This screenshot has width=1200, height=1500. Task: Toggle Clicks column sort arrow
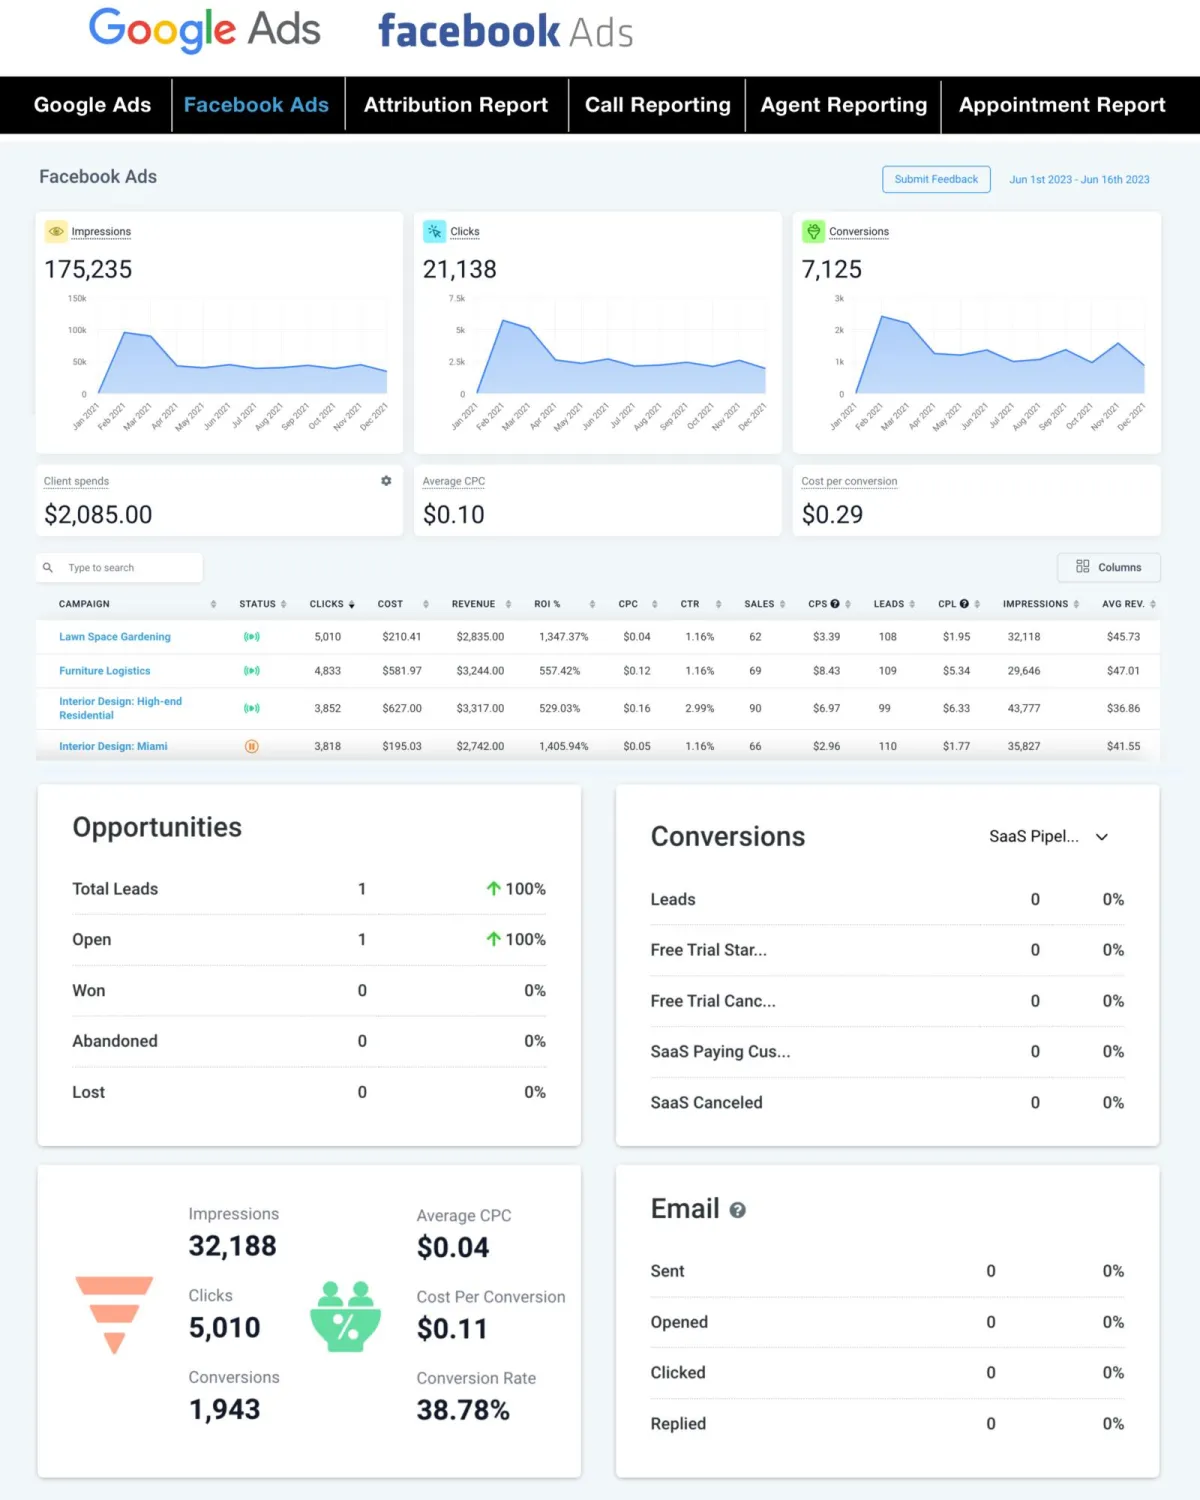(x=351, y=604)
